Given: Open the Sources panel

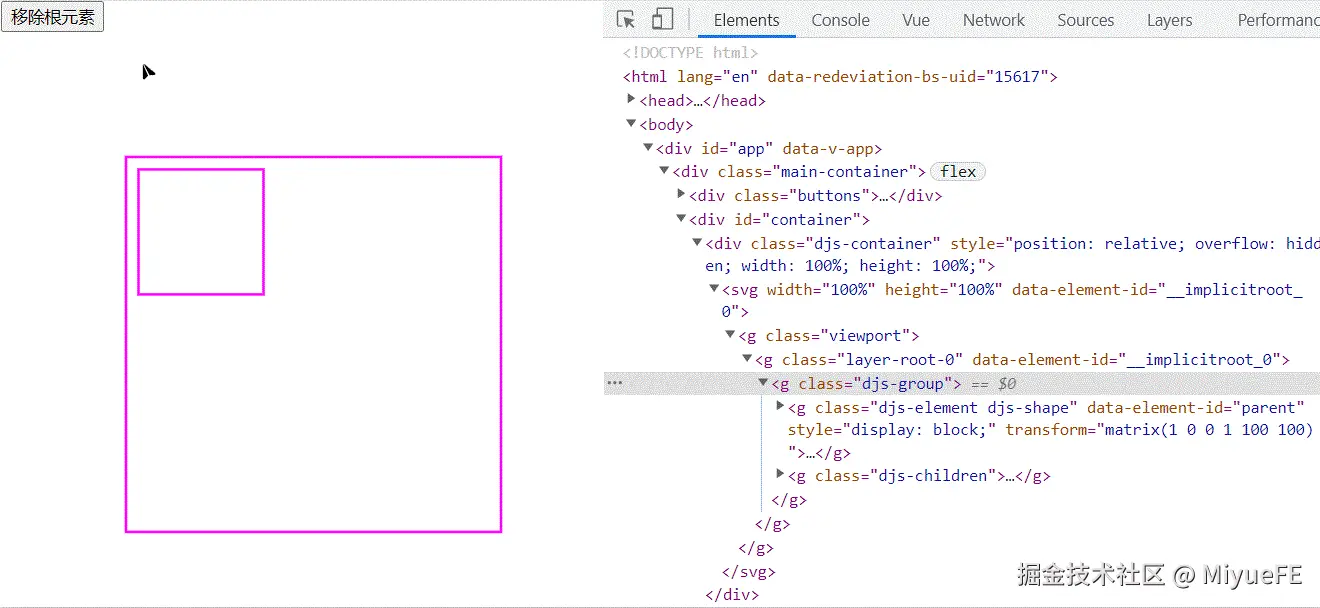Looking at the screenshot, I should (1085, 19).
